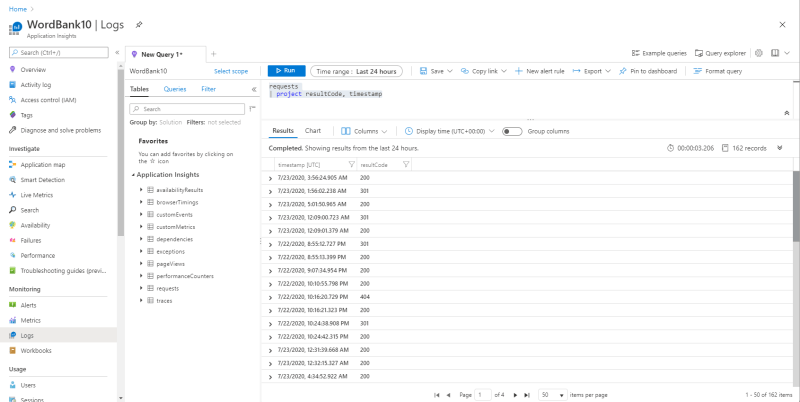The height and width of the screenshot is (402, 800).
Task: Expand the exceptions table node
Action: pos(141,252)
